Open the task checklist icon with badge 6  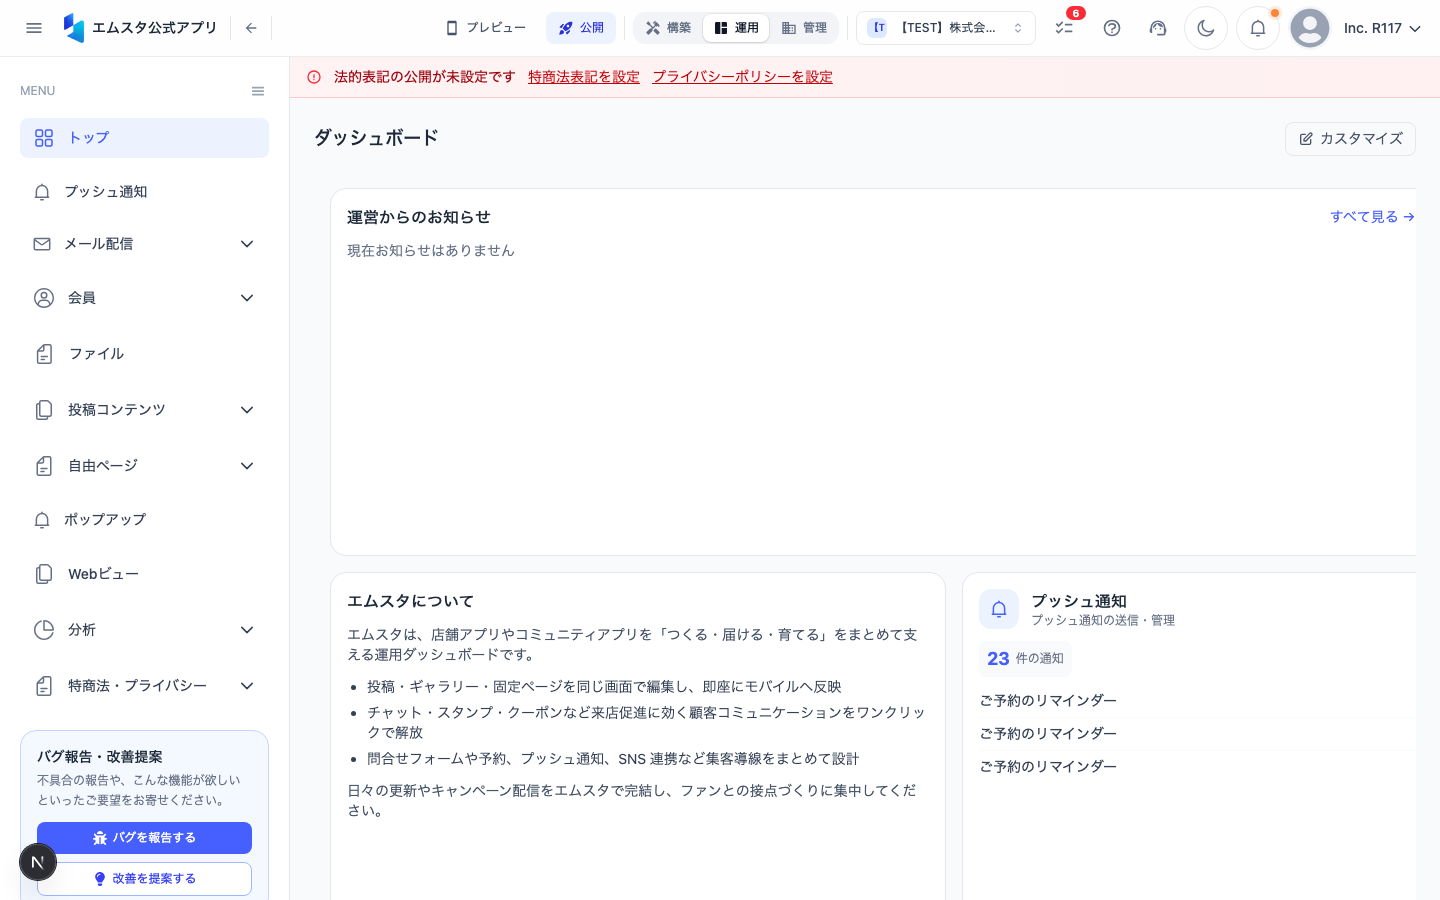pos(1064,28)
